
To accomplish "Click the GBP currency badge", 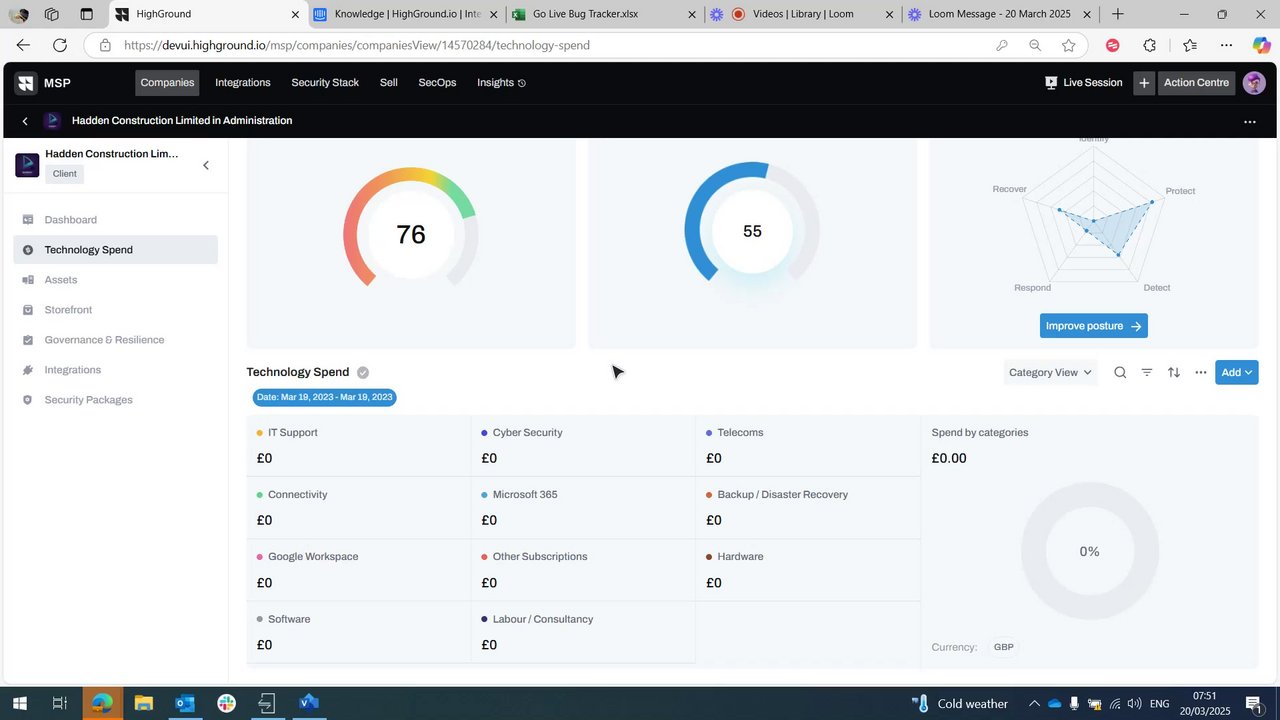I will (x=1003, y=647).
